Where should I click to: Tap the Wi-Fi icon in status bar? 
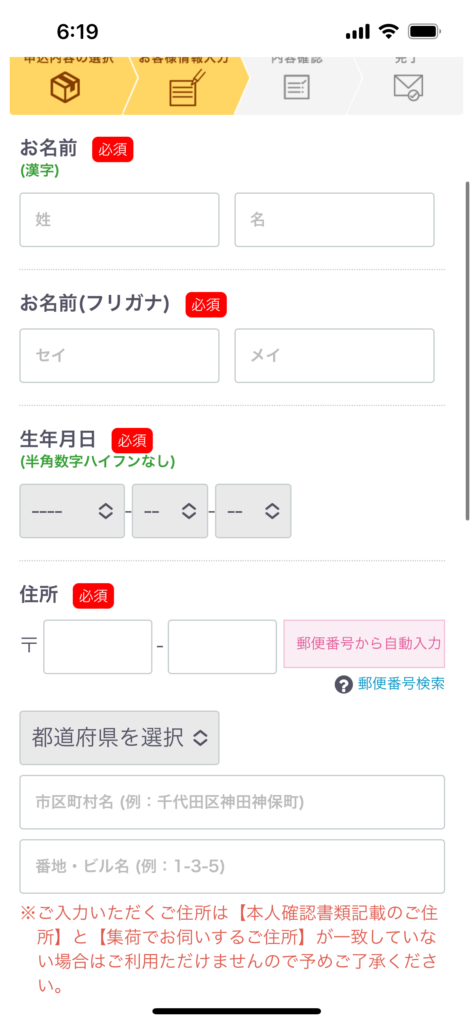pyautogui.click(x=389, y=31)
